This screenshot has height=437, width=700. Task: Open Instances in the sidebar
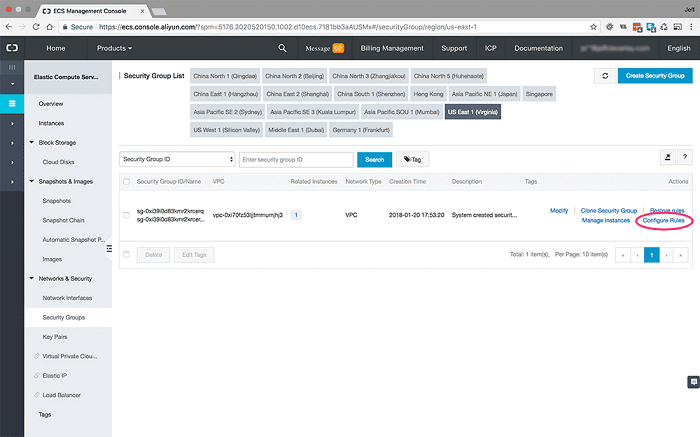[51, 123]
